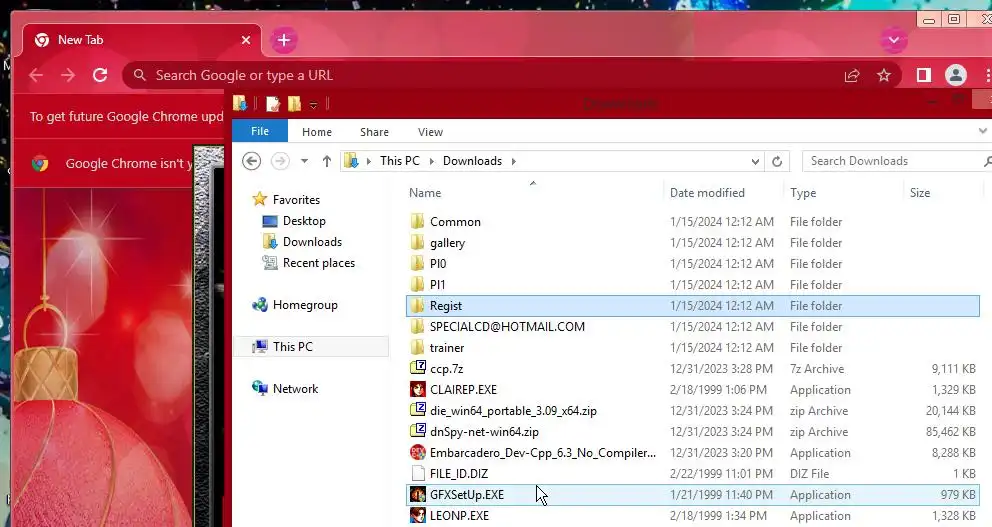Open recent locations dropdown arrow
Screen dimensions: 992x527
[304, 161]
